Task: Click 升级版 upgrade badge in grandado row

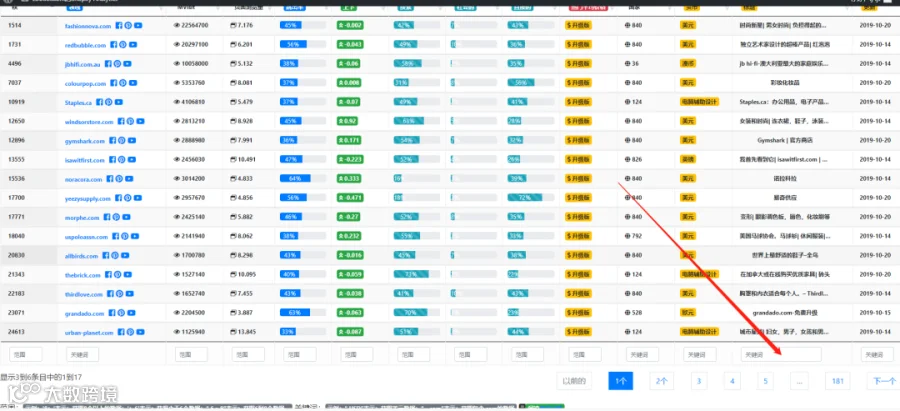Action: (579, 313)
